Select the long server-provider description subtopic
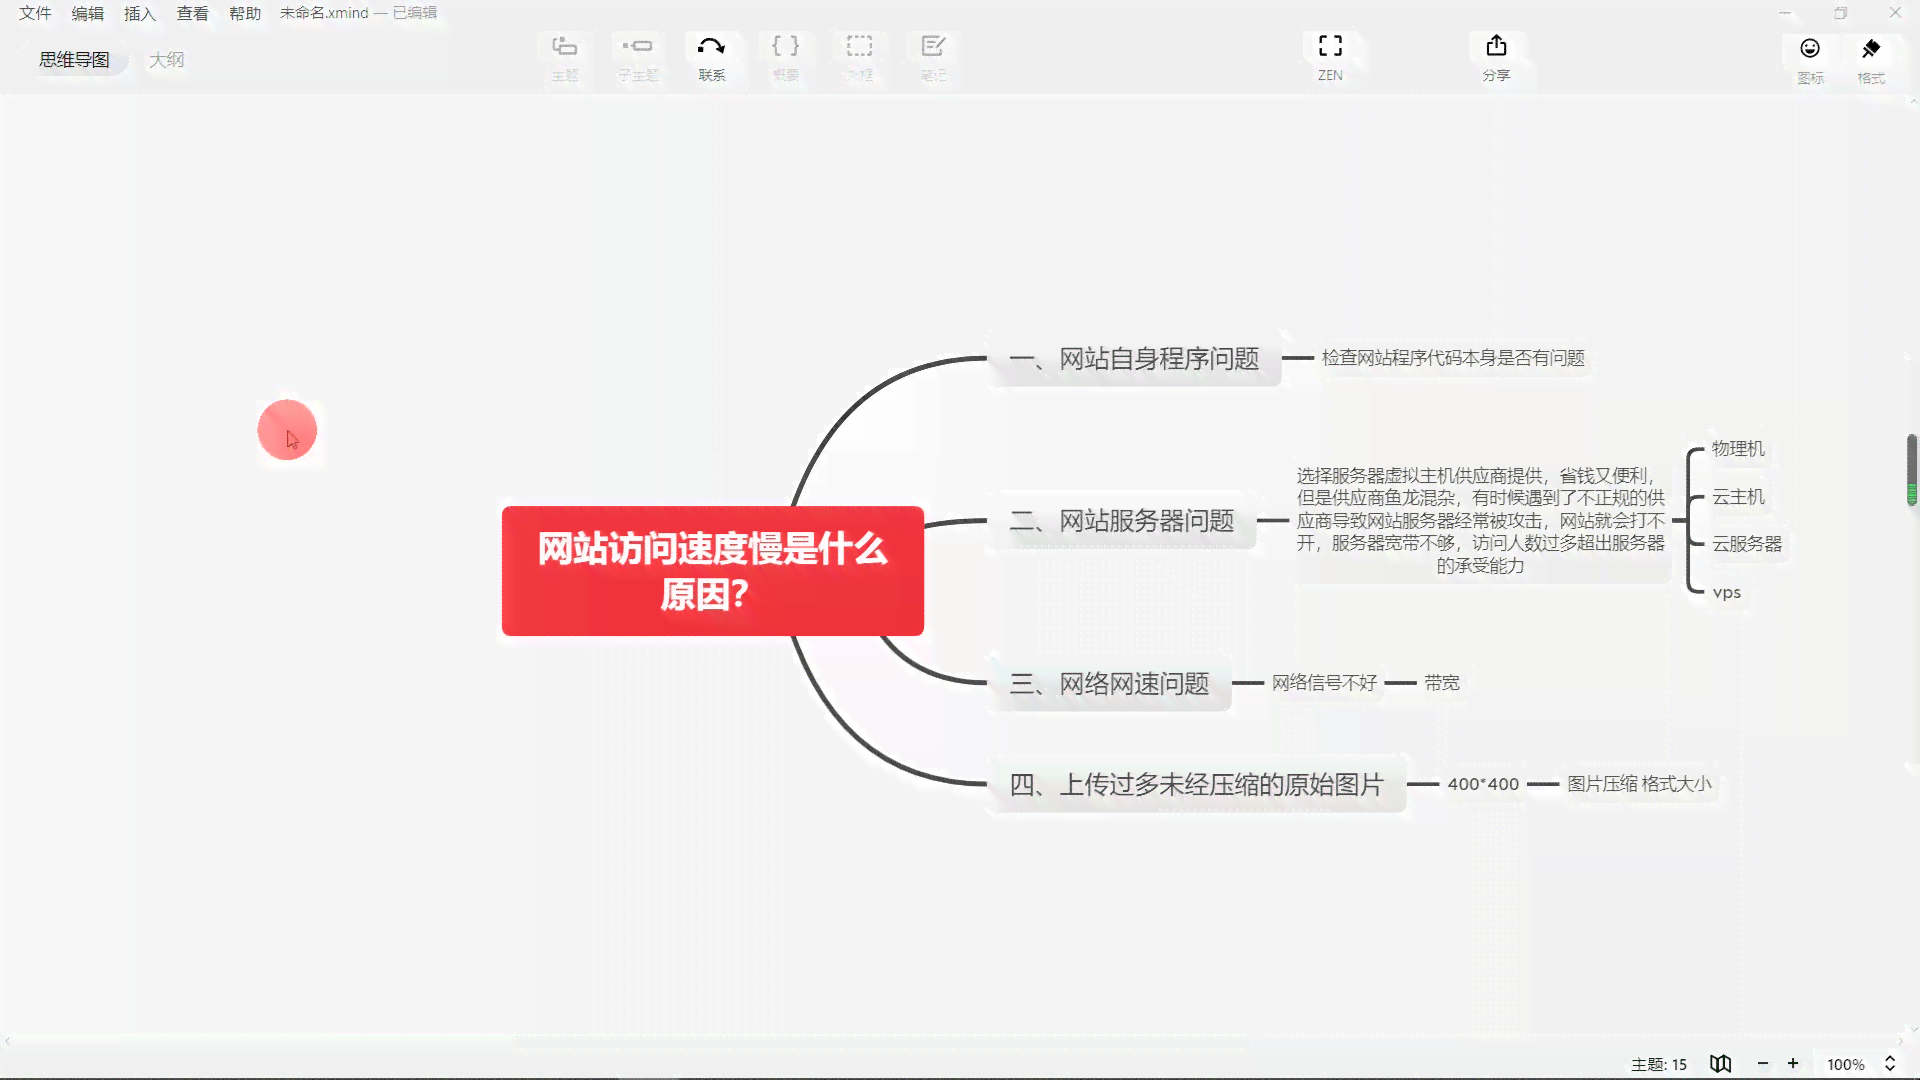This screenshot has height=1080, width=1920. pos(1480,520)
